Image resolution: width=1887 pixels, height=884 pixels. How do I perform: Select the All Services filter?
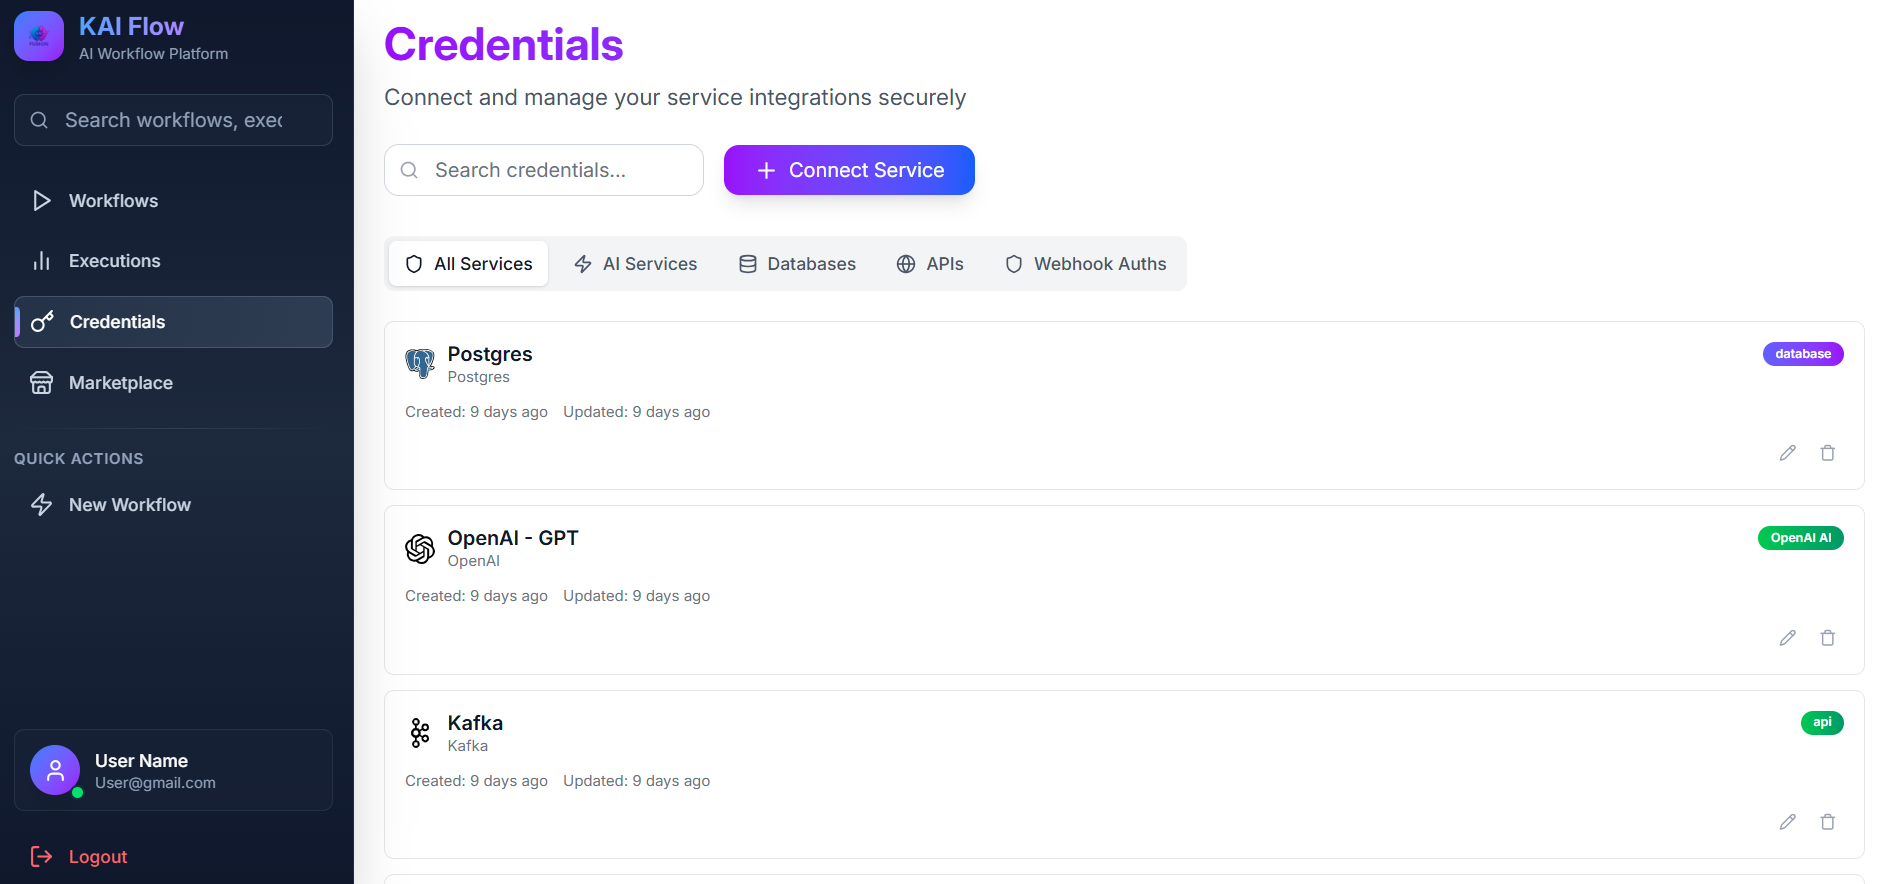tap(467, 263)
